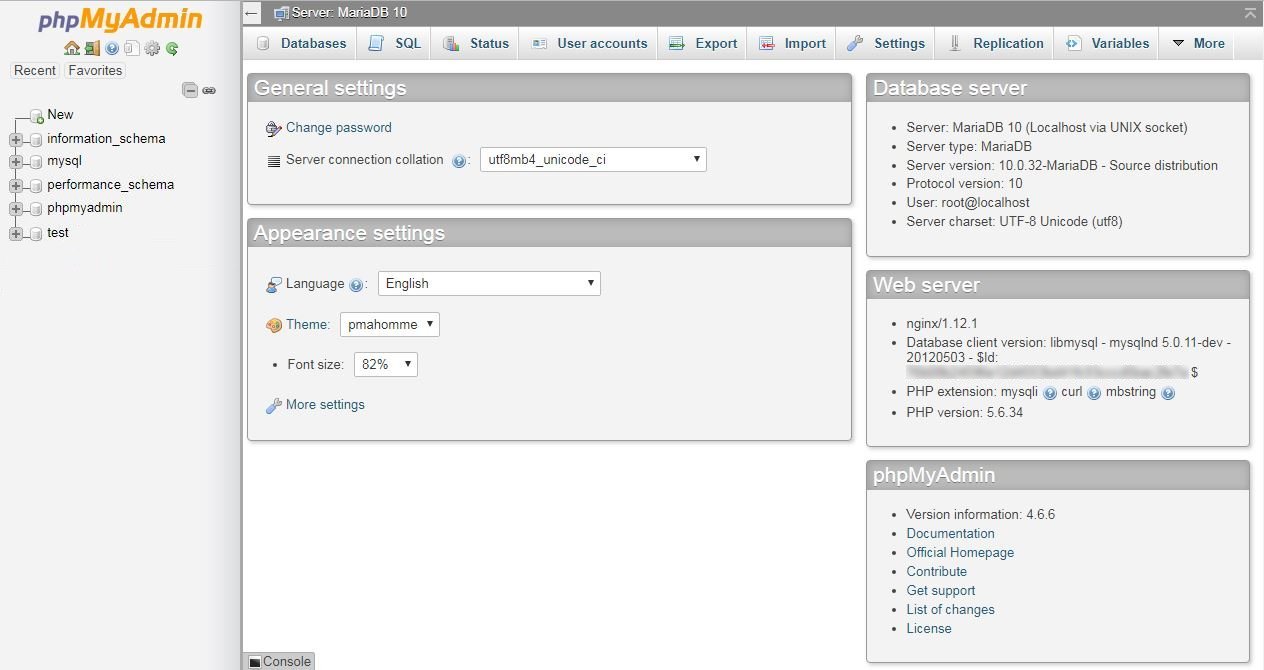Go to the Status tab

tap(476, 43)
